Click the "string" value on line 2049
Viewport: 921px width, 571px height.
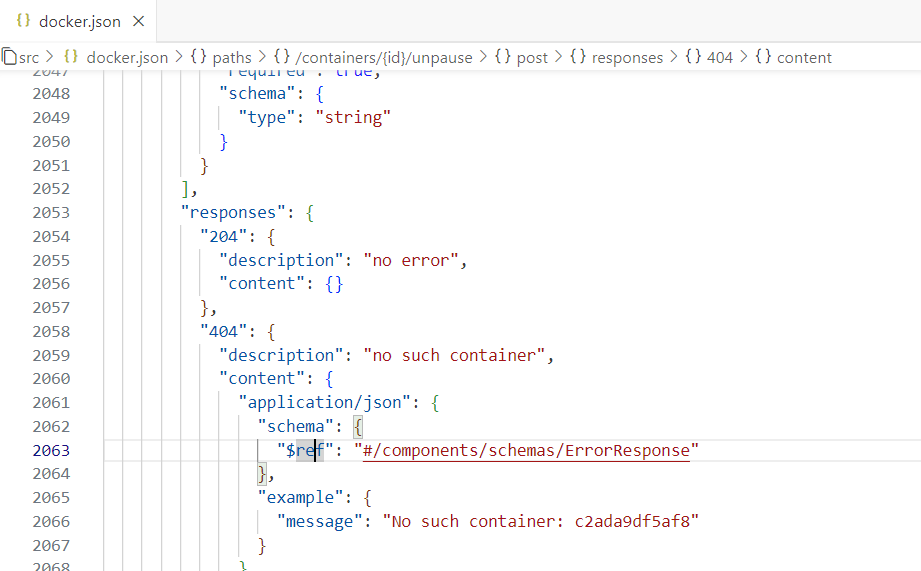(x=353, y=117)
